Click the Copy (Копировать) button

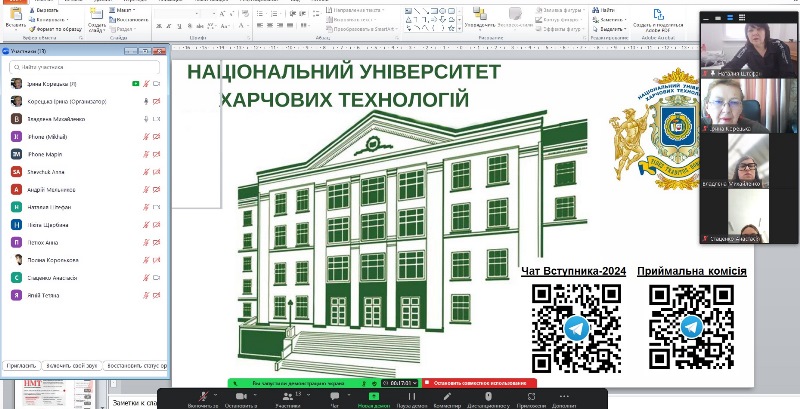[x=48, y=20]
